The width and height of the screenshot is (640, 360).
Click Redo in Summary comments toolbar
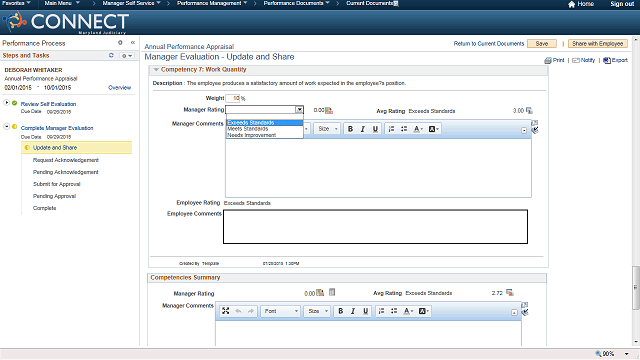coord(251,311)
